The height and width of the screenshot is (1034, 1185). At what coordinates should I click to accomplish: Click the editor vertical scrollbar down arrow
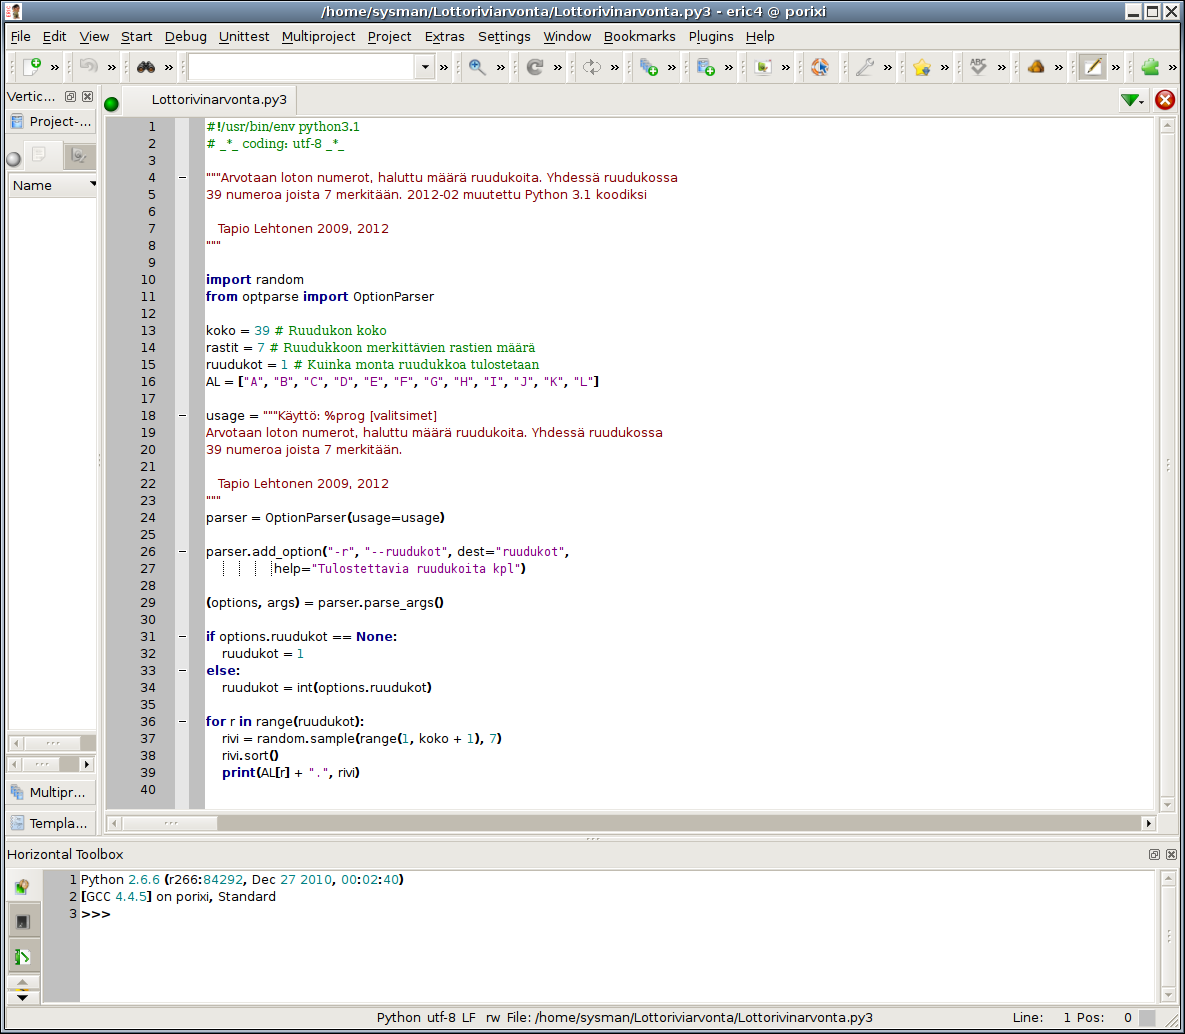click(1167, 805)
